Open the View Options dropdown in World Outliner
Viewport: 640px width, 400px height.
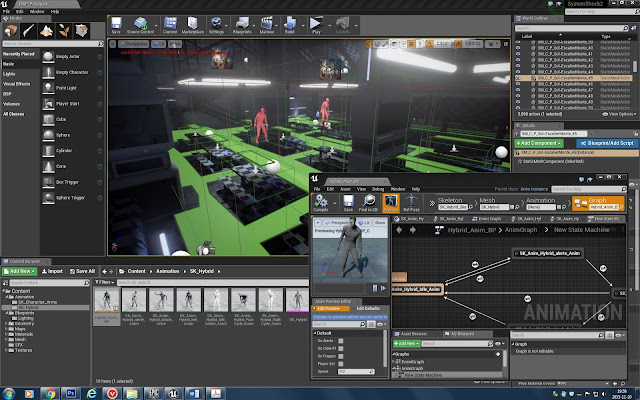[x=619, y=114]
